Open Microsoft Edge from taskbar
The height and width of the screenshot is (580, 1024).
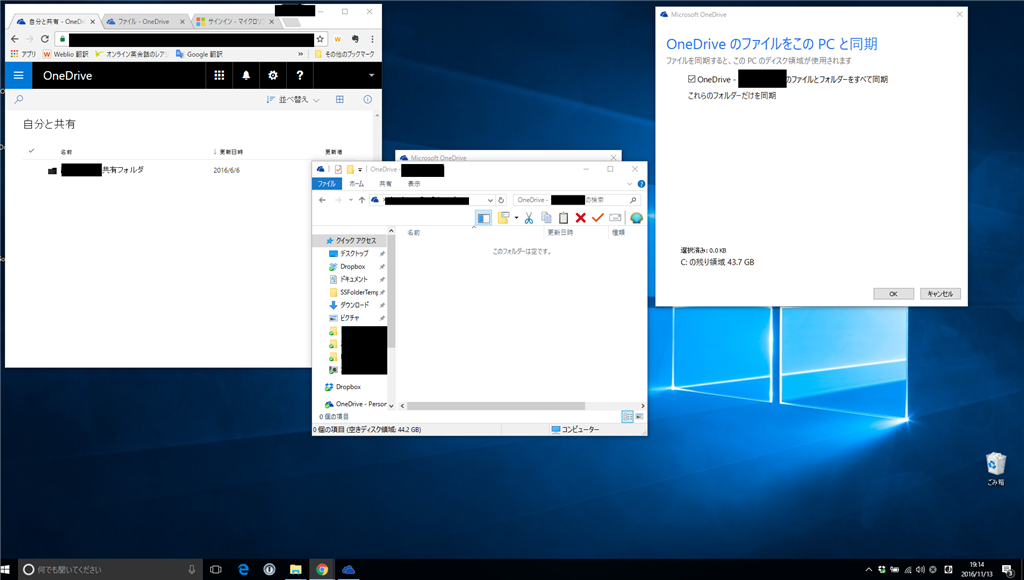click(243, 570)
